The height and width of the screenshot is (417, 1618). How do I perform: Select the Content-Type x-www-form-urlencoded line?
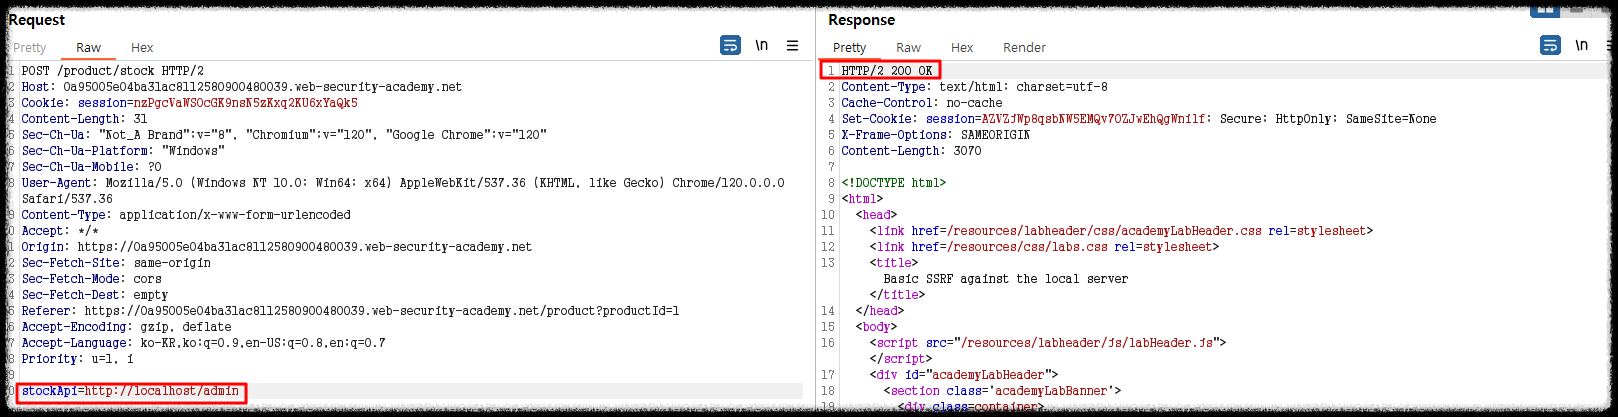click(186, 215)
